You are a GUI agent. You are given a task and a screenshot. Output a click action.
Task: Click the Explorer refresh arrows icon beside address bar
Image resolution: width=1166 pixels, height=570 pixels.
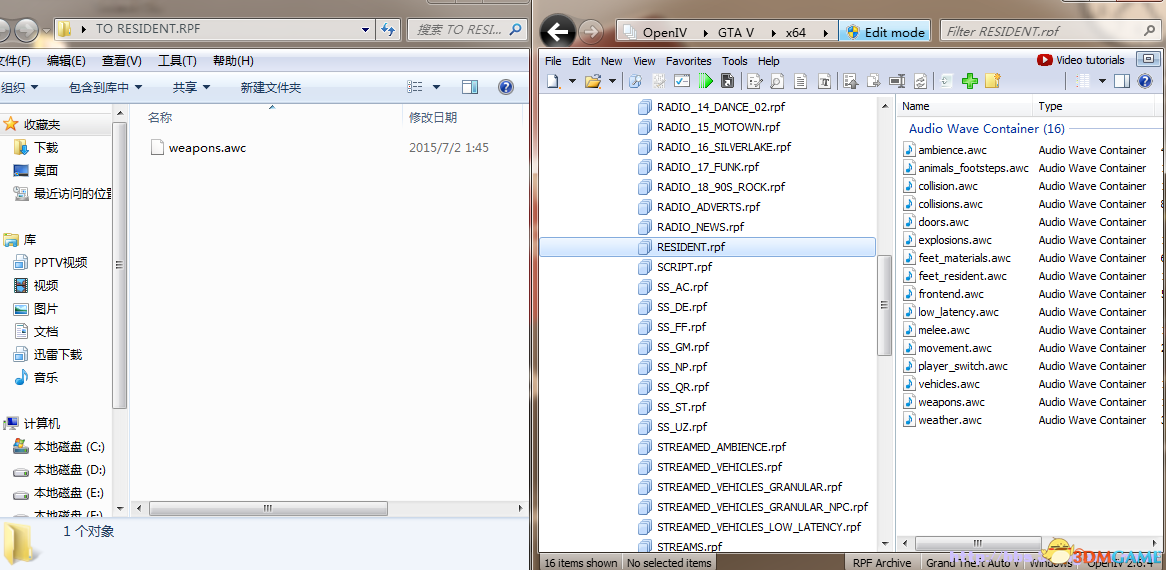point(387,30)
